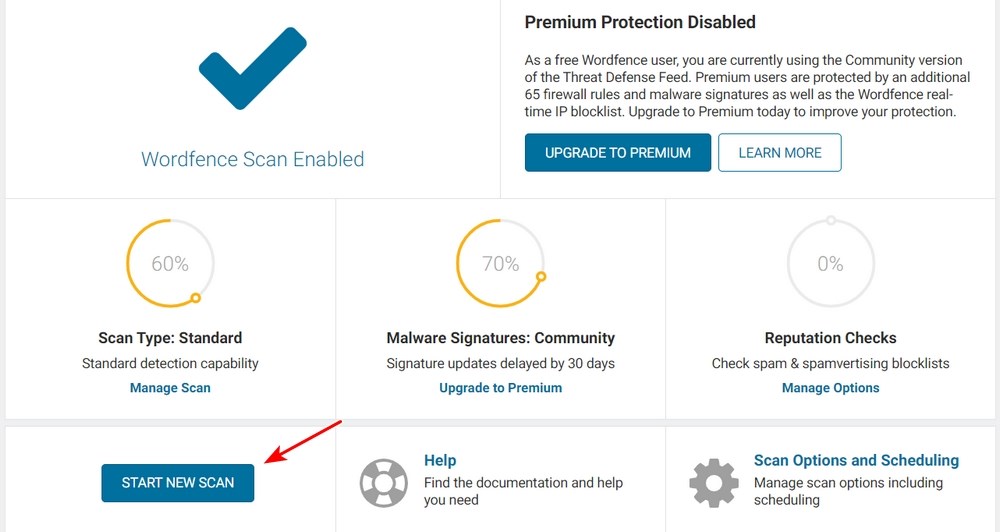This screenshot has width=1000, height=532.
Task: Open the Help documentation link
Action: (440, 461)
